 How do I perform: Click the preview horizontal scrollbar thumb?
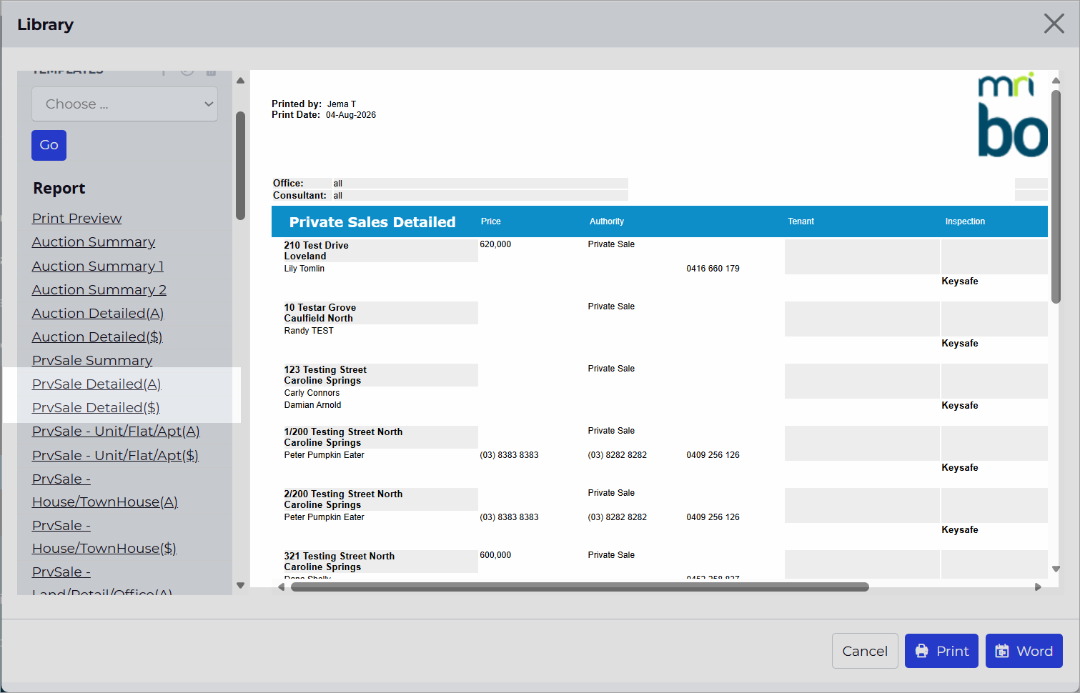[579, 587]
